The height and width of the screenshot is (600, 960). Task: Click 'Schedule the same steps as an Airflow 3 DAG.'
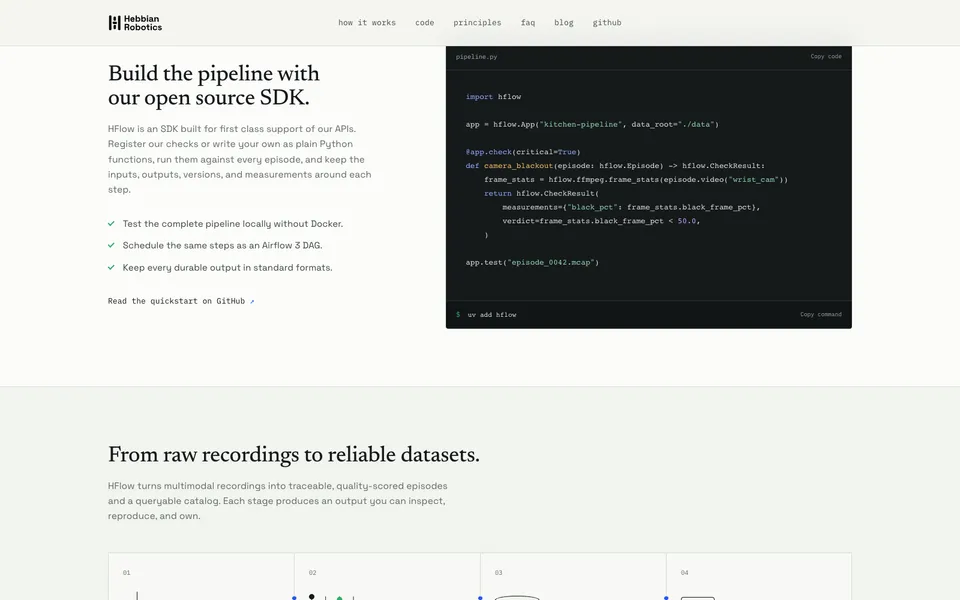[222, 246]
